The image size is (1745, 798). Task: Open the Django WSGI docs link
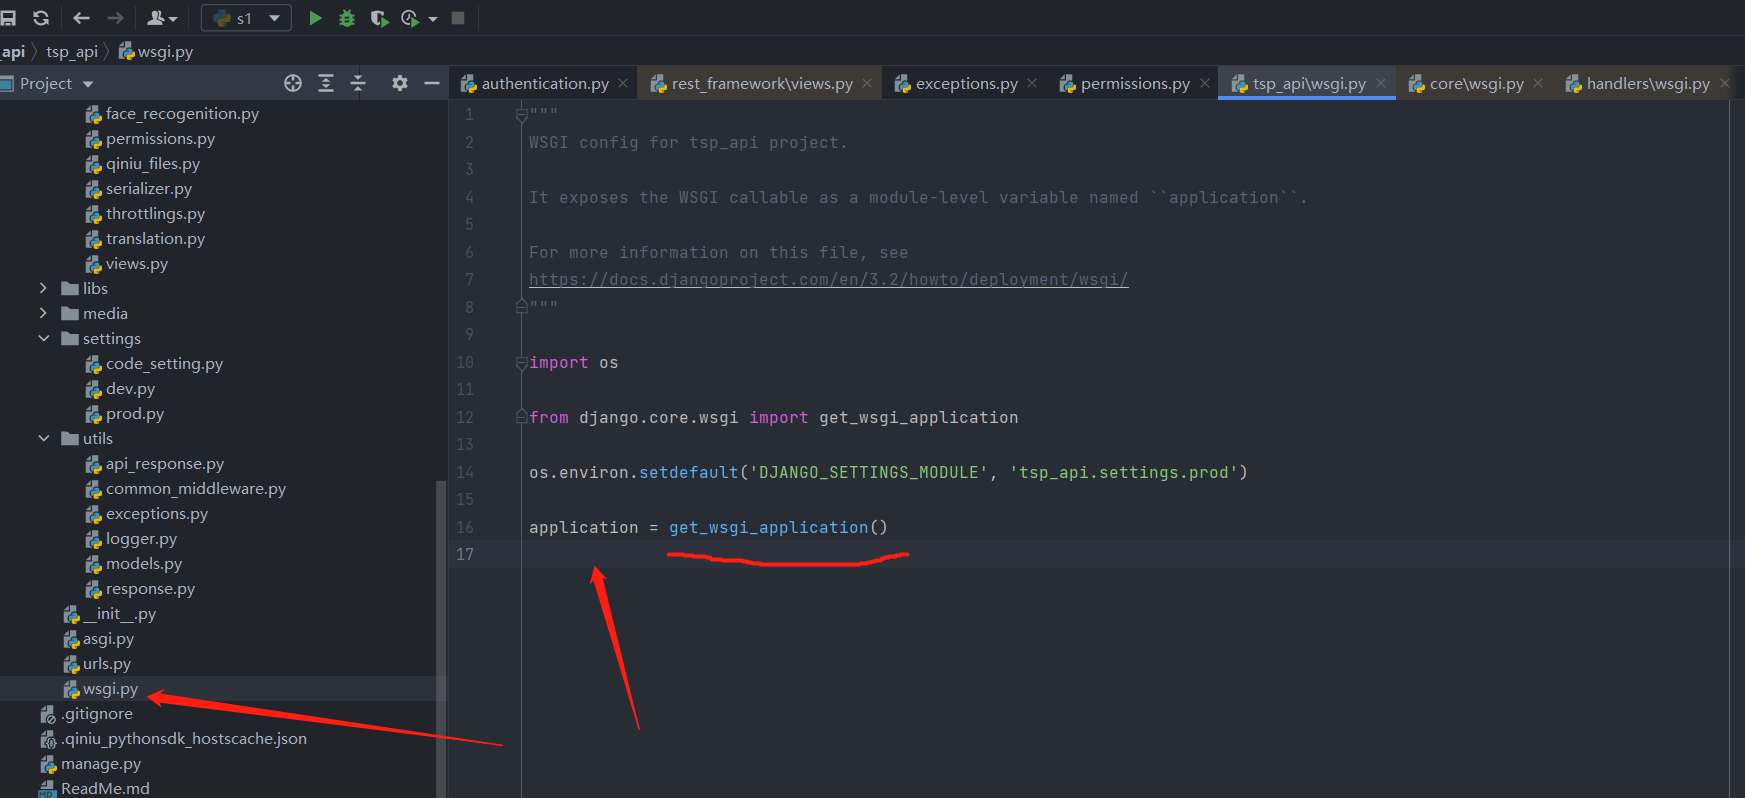click(829, 280)
